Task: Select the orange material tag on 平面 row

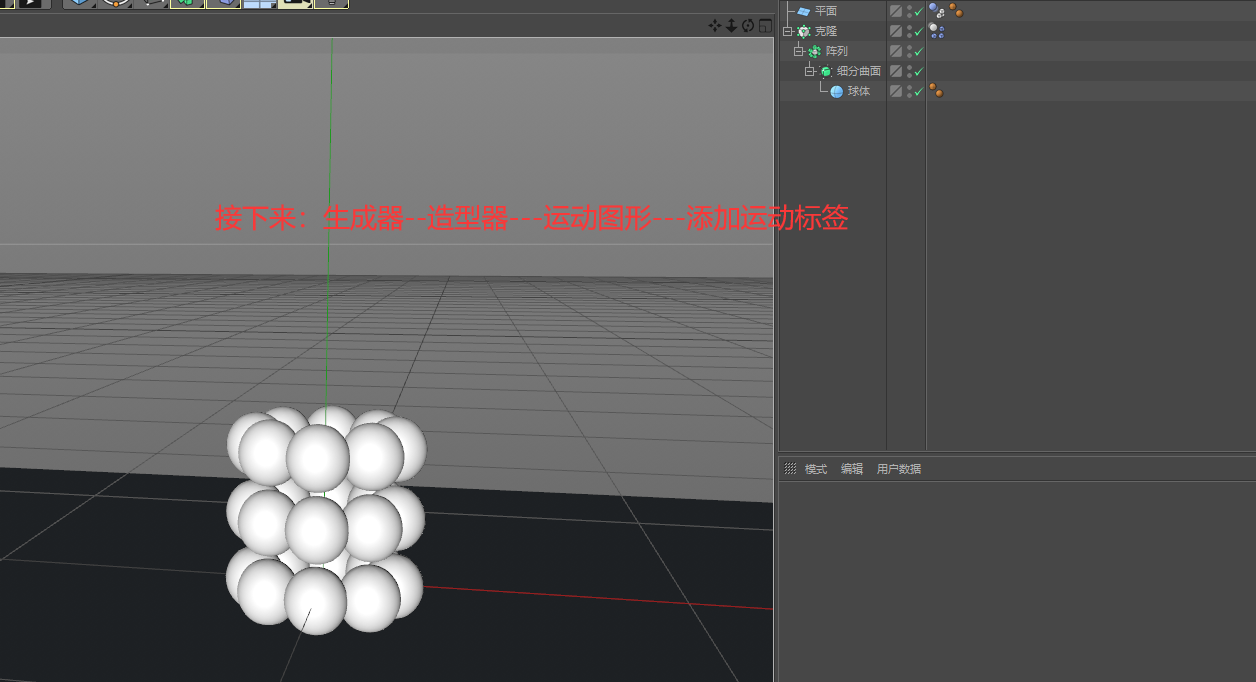Action: pos(956,11)
